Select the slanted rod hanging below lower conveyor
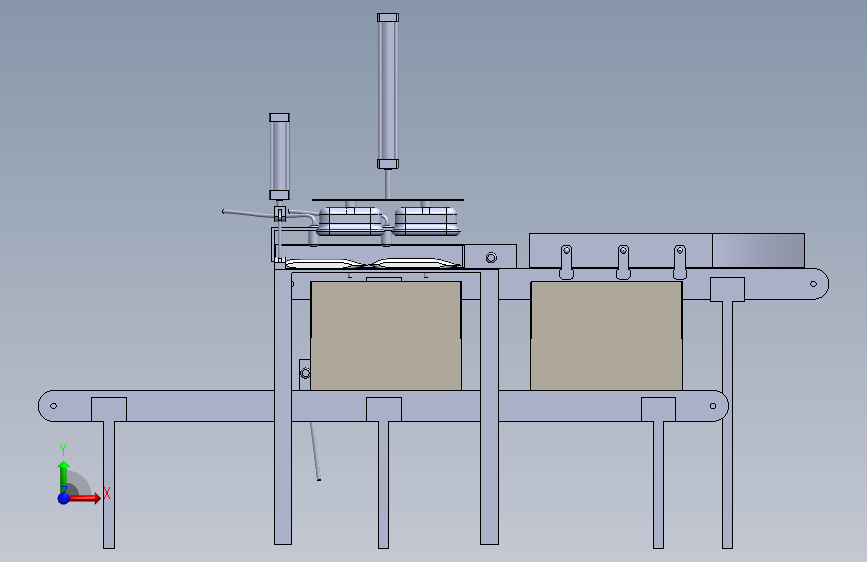The width and height of the screenshot is (867, 562). point(315,451)
